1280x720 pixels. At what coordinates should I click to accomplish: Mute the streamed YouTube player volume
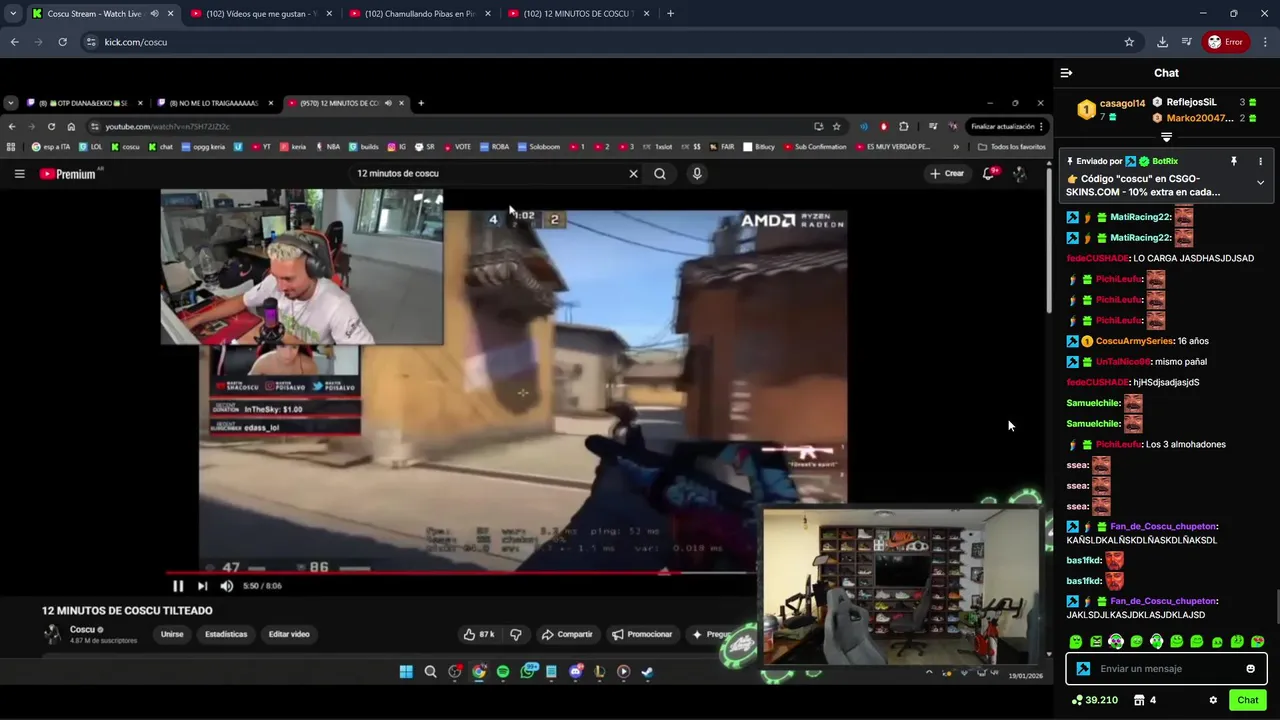(x=226, y=586)
